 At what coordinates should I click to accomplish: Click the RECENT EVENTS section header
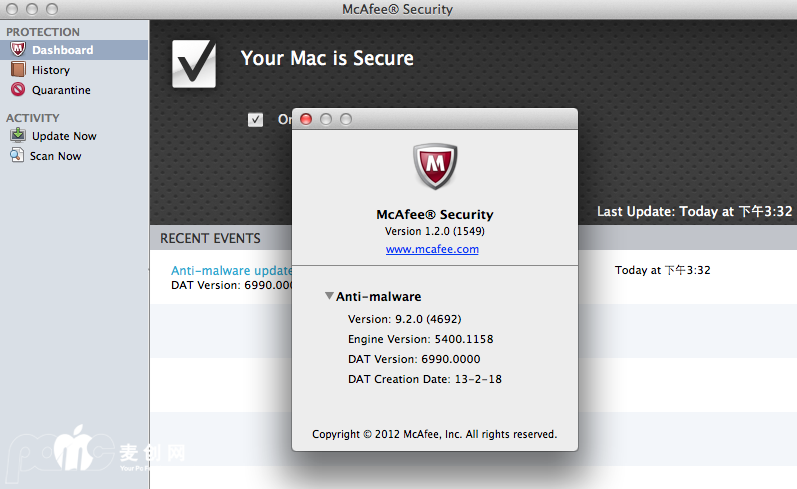(210, 238)
